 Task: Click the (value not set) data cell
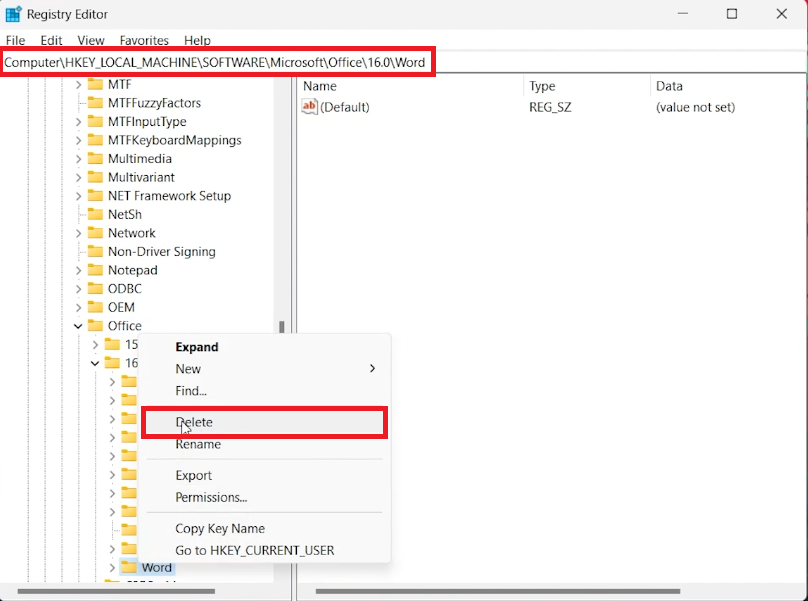(695, 107)
